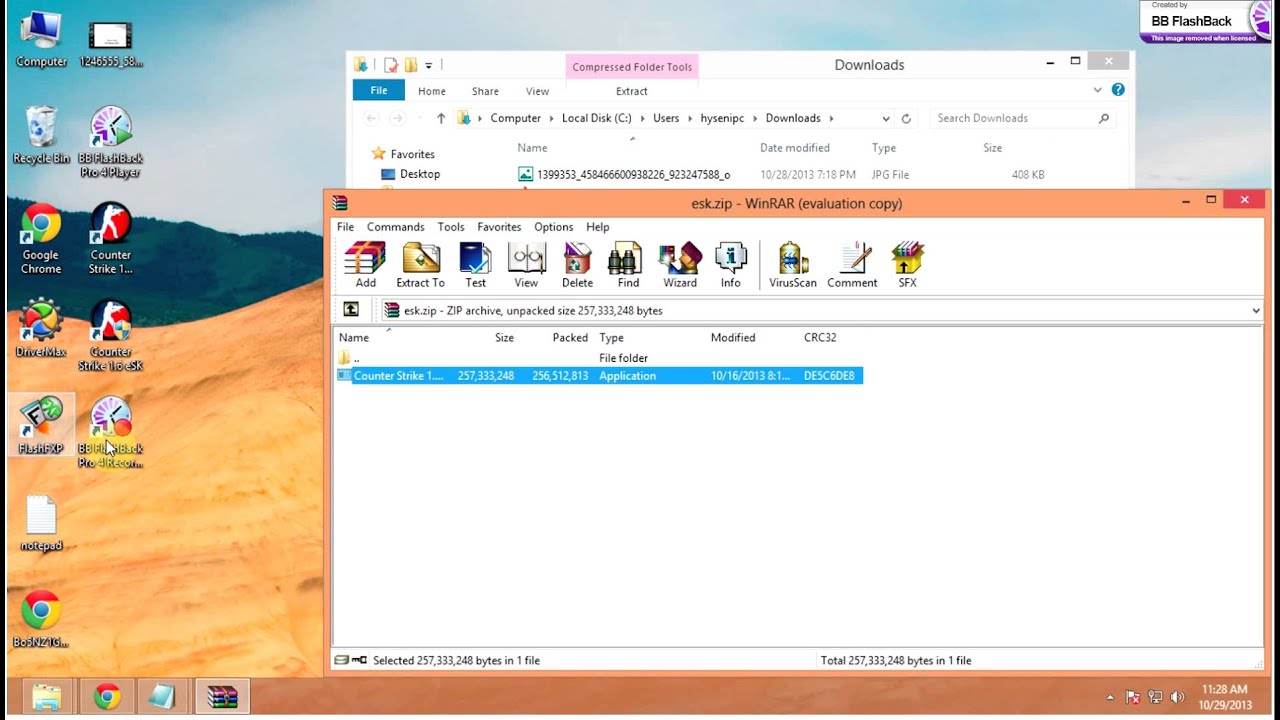Open address bar history dropdown in Explorer

point(885,118)
